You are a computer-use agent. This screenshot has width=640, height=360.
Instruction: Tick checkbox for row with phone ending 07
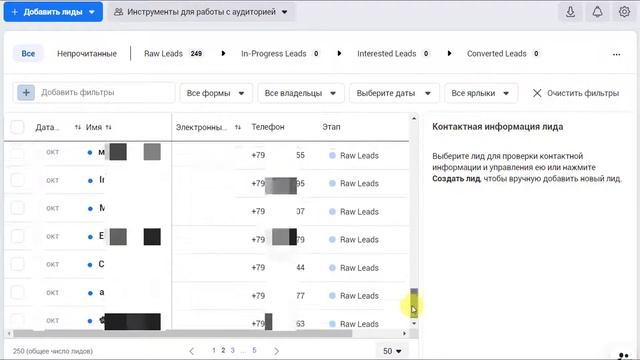tap(17, 208)
